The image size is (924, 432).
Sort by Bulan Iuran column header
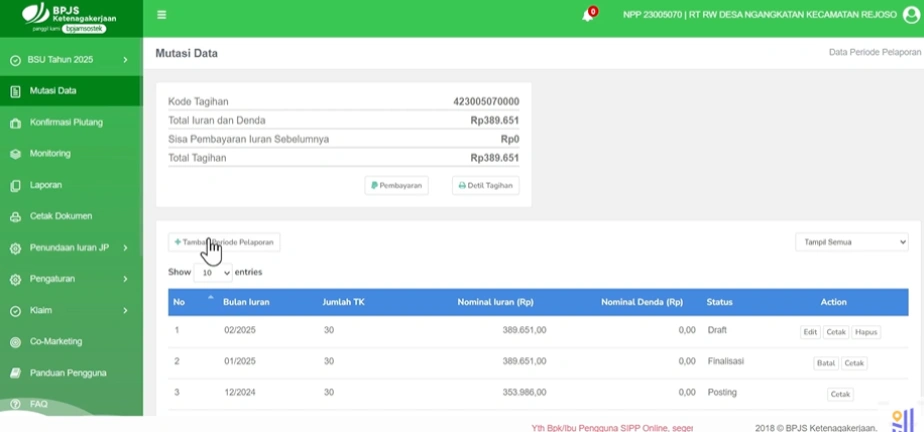click(x=246, y=302)
